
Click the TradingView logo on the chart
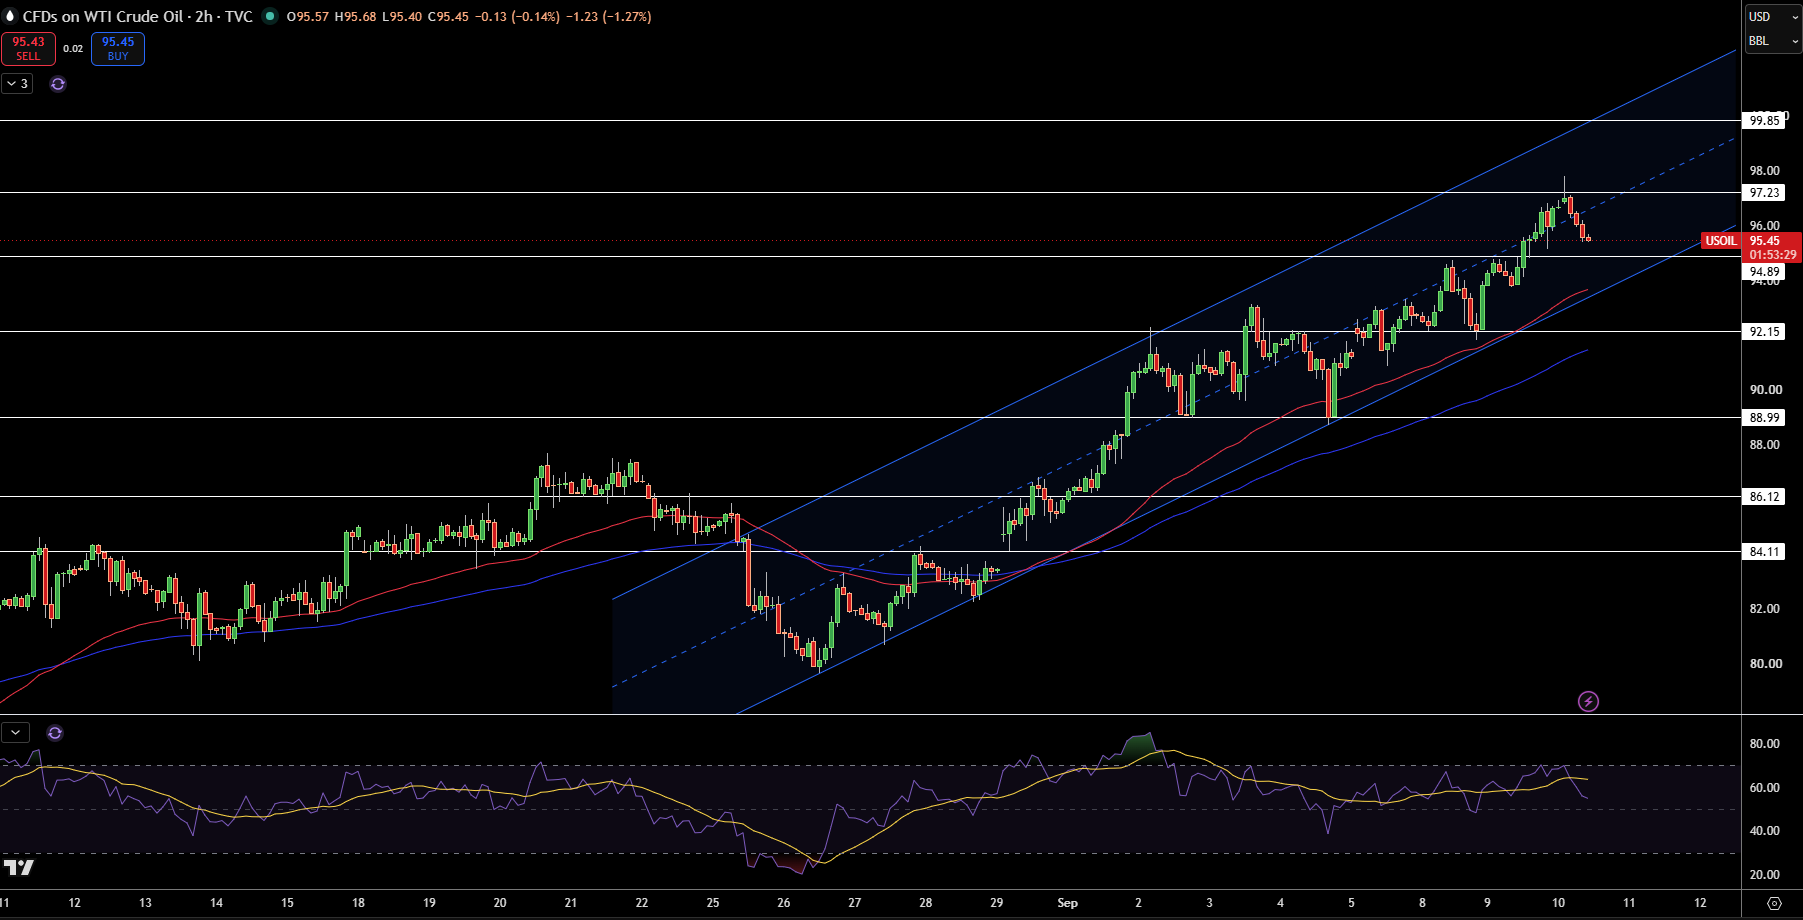(x=19, y=867)
